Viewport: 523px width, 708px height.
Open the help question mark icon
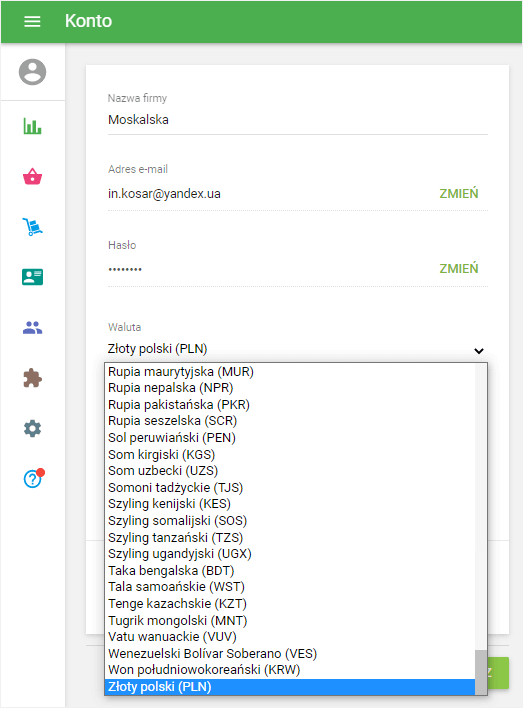tap(33, 478)
